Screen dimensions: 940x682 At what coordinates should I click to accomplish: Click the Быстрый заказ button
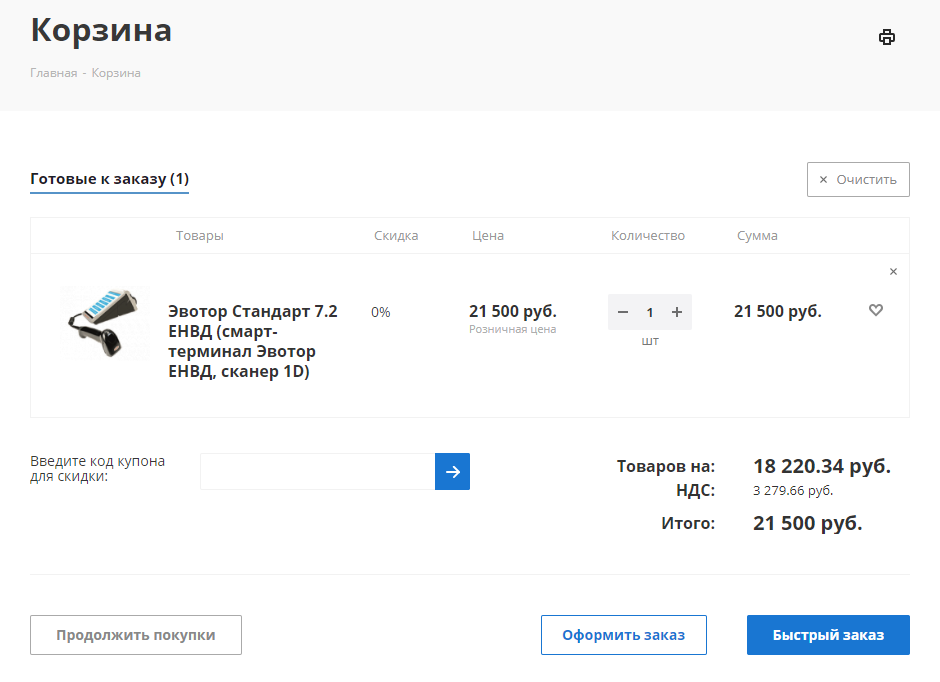pos(828,635)
